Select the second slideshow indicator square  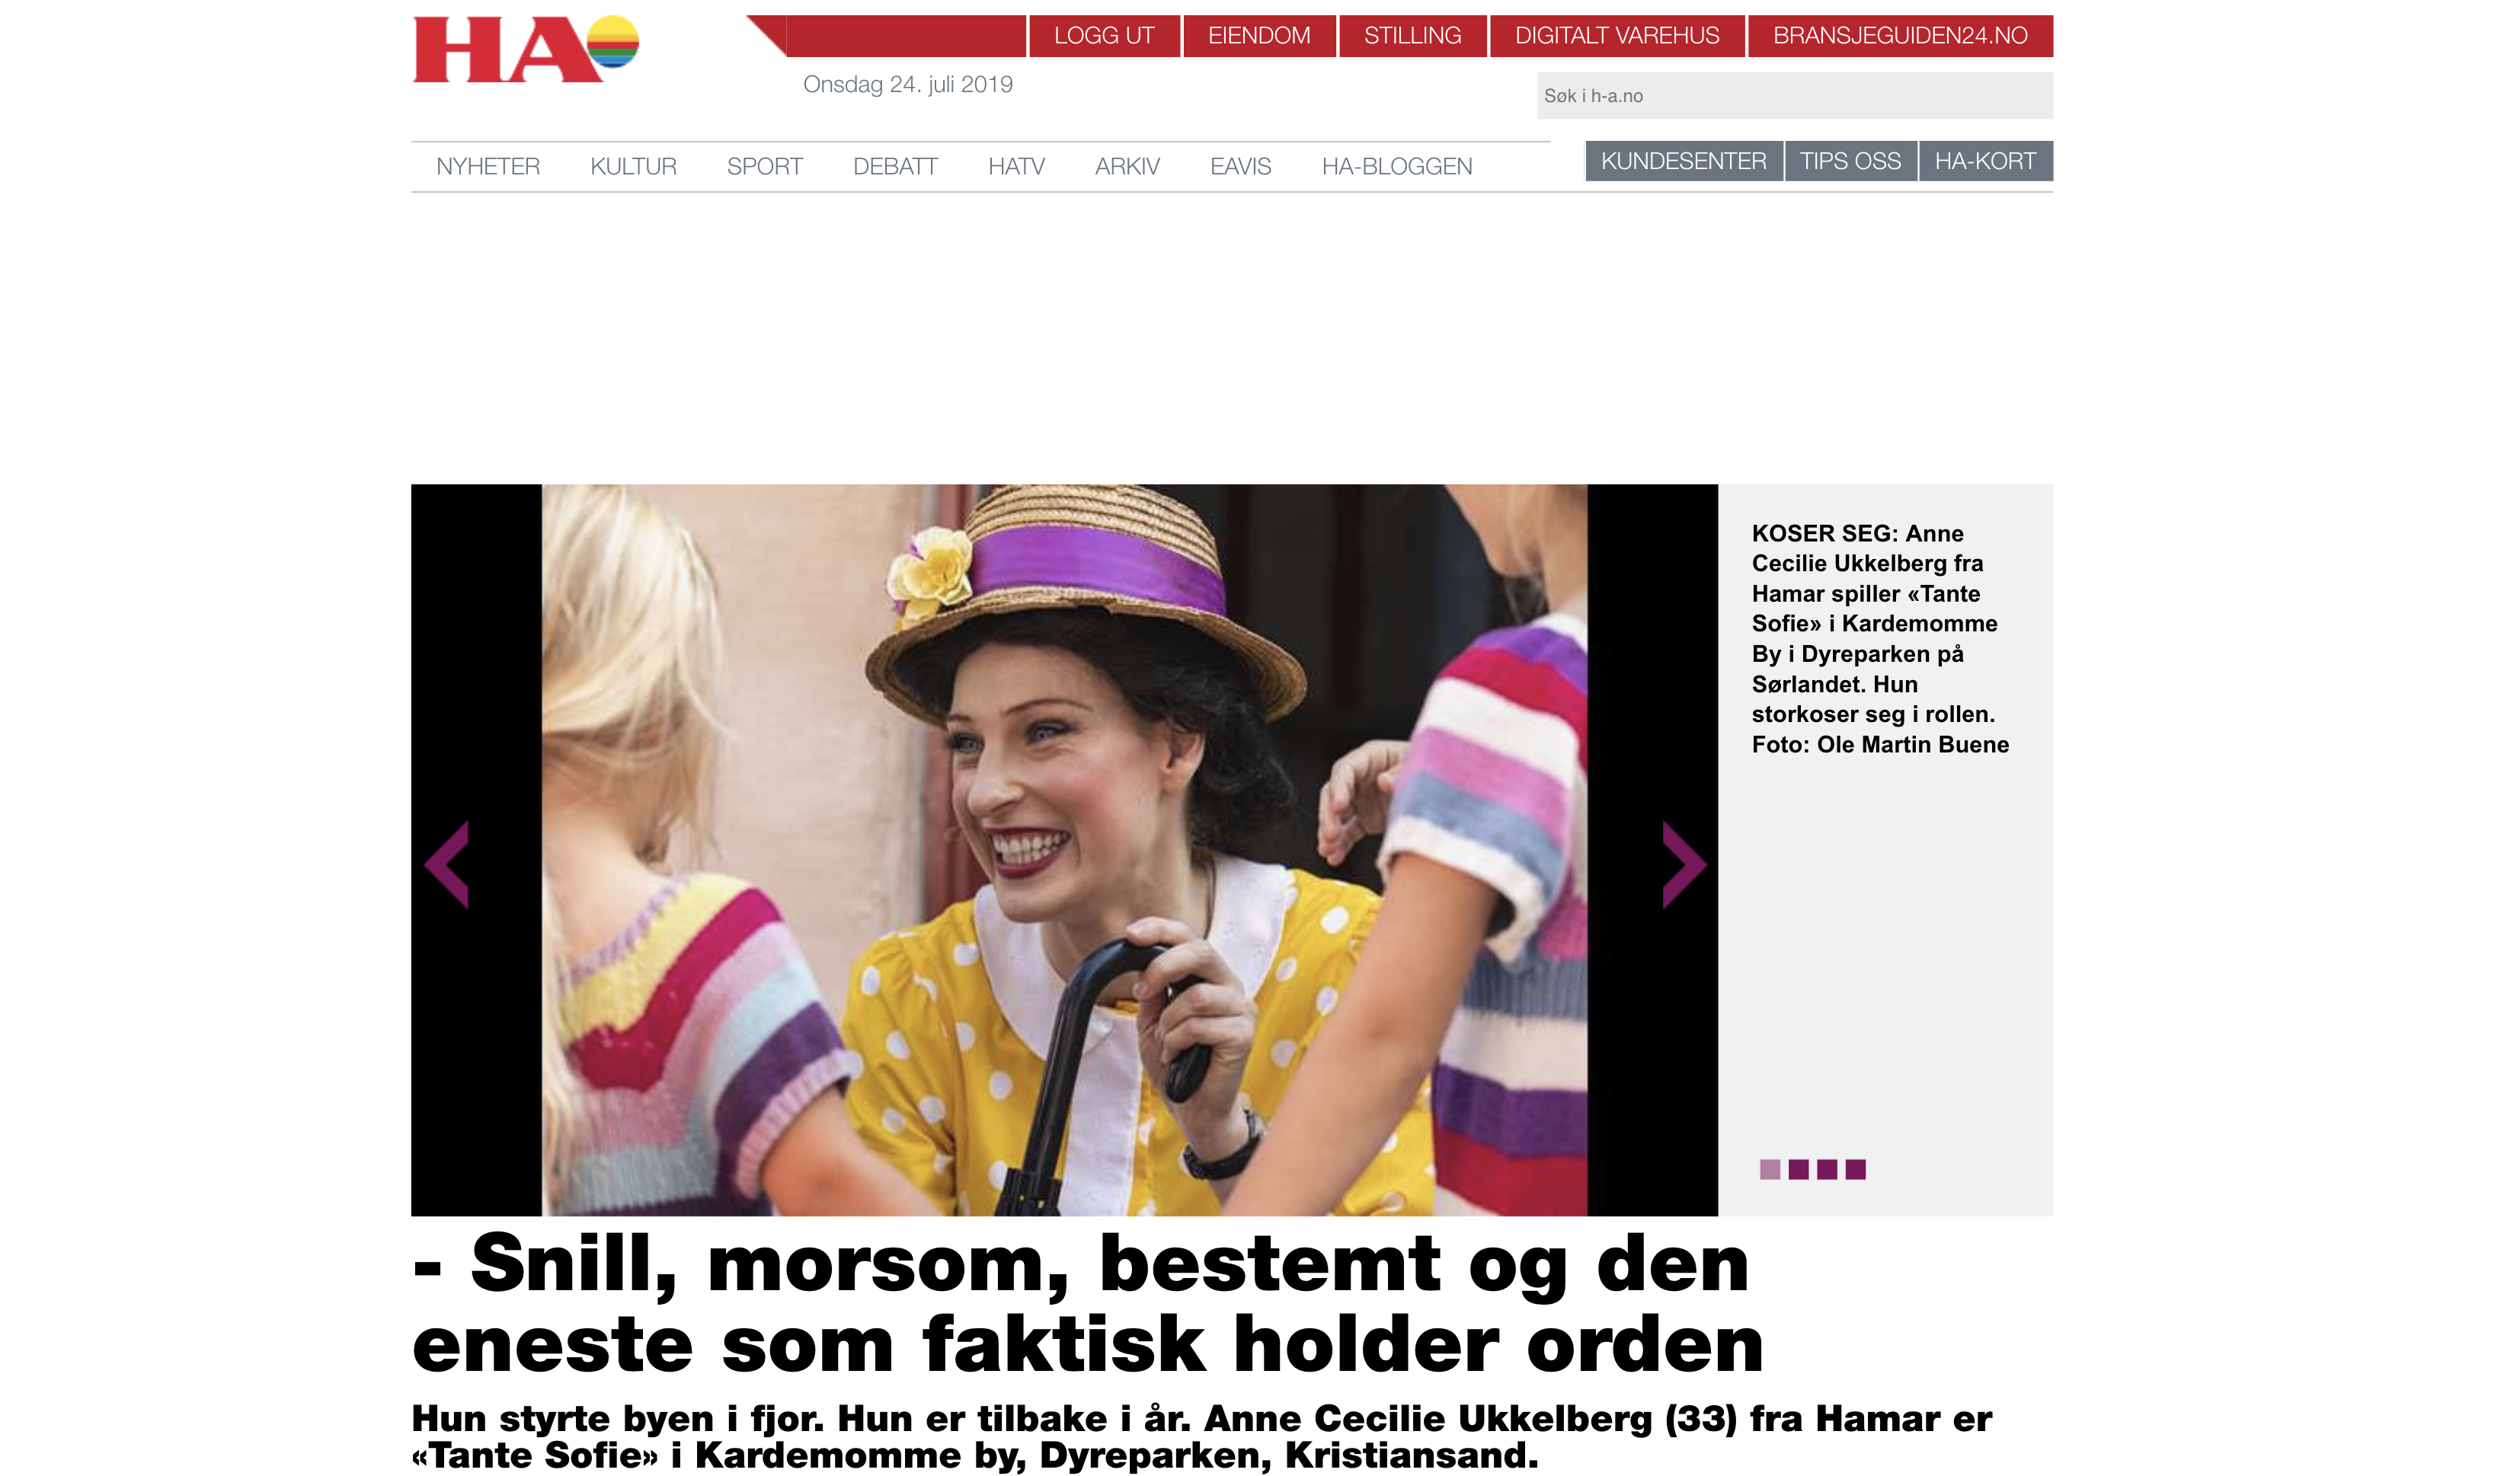(1799, 1169)
